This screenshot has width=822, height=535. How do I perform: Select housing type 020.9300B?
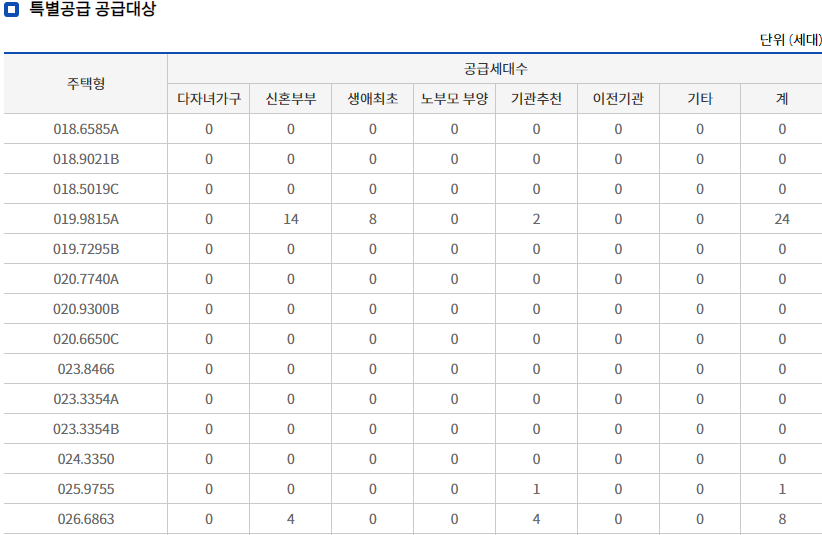coord(86,309)
